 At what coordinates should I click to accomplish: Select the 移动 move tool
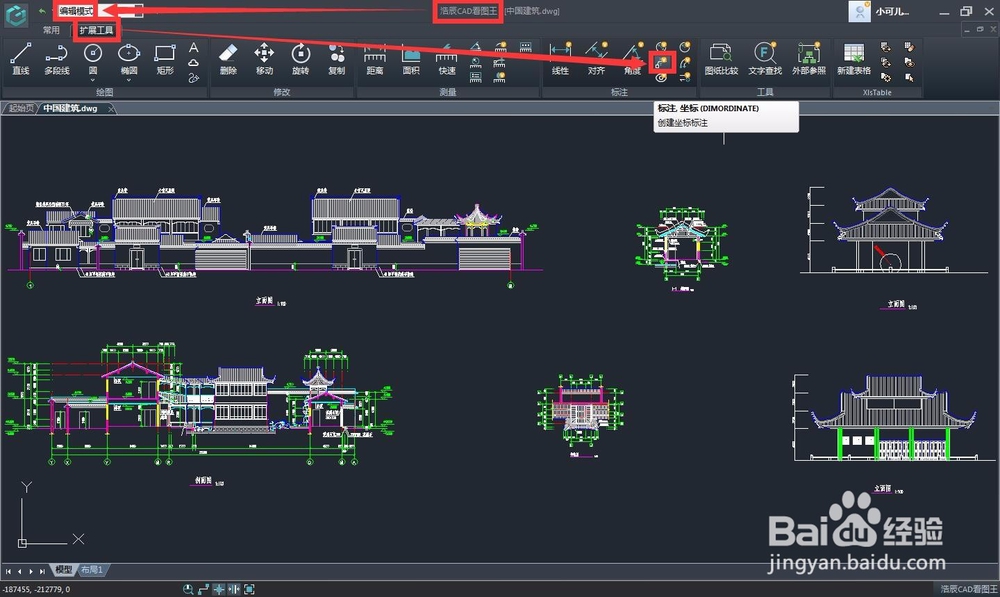click(264, 59)
